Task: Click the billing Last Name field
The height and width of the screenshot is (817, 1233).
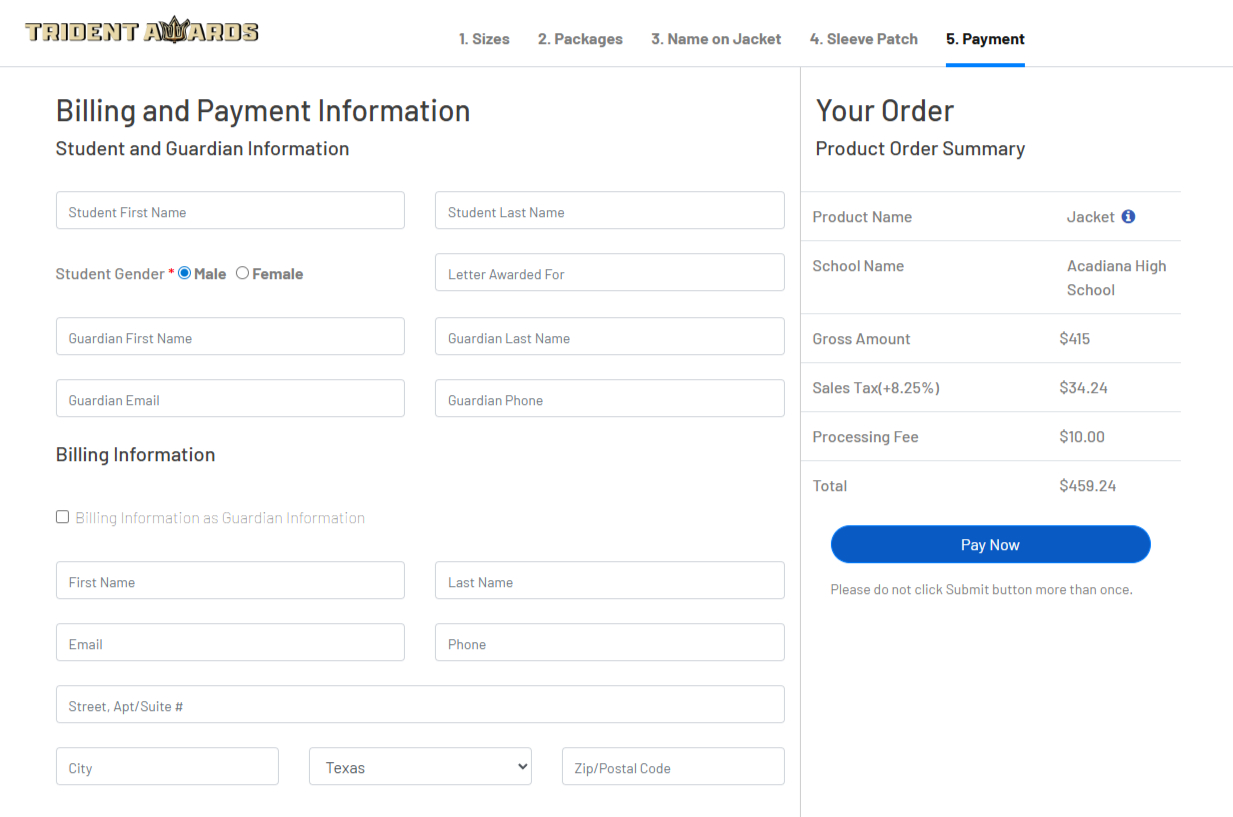Action: (x=610, y=581)
